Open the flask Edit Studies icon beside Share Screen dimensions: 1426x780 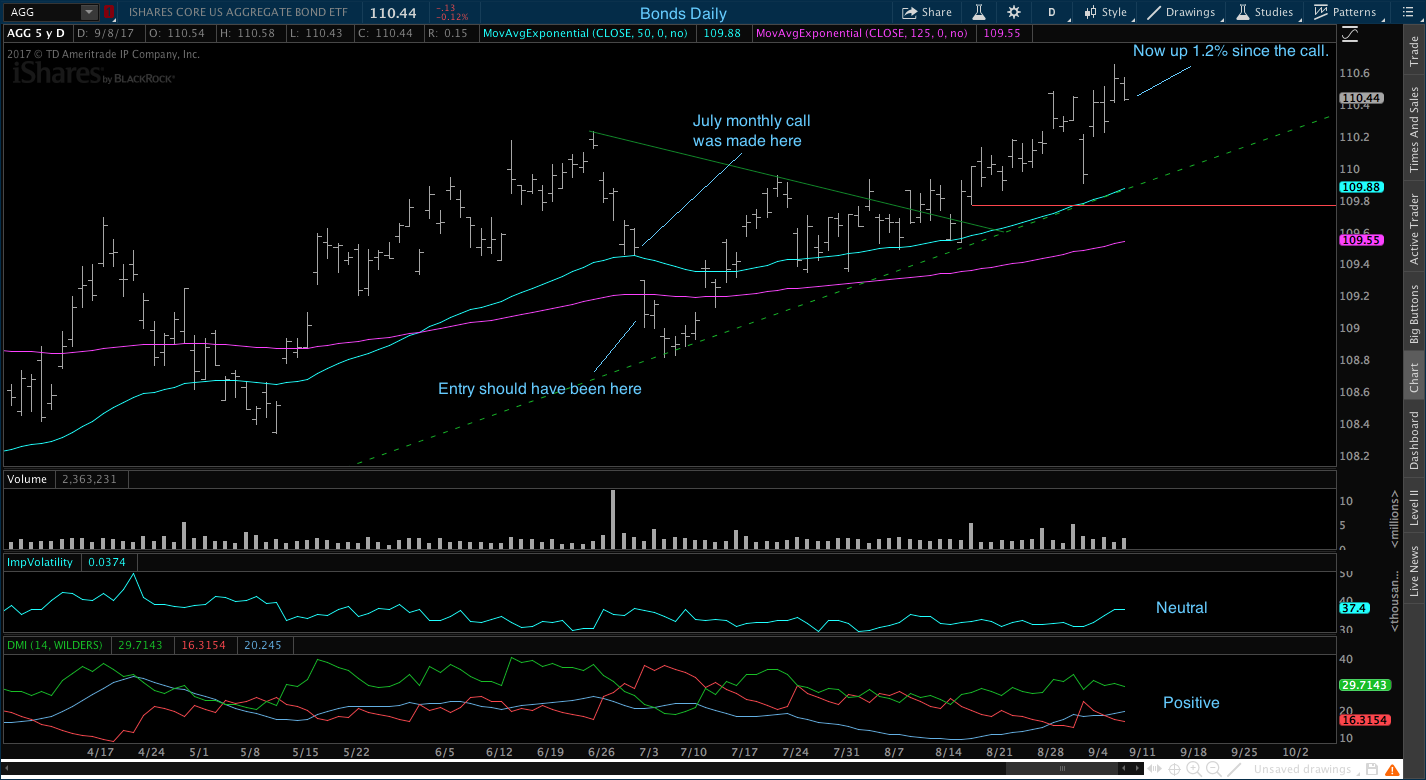tap(979, 12)
